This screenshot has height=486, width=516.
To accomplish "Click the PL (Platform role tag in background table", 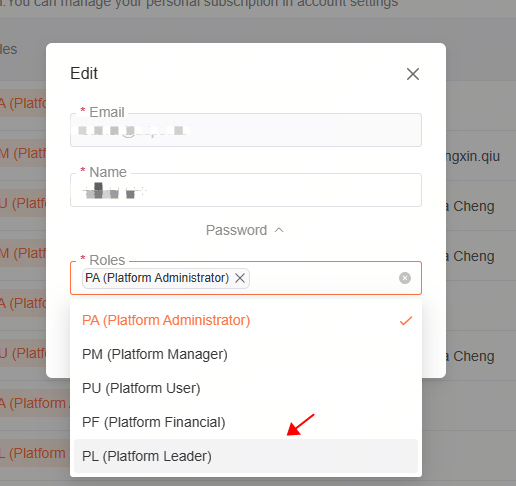I will [x=33, y=454].
